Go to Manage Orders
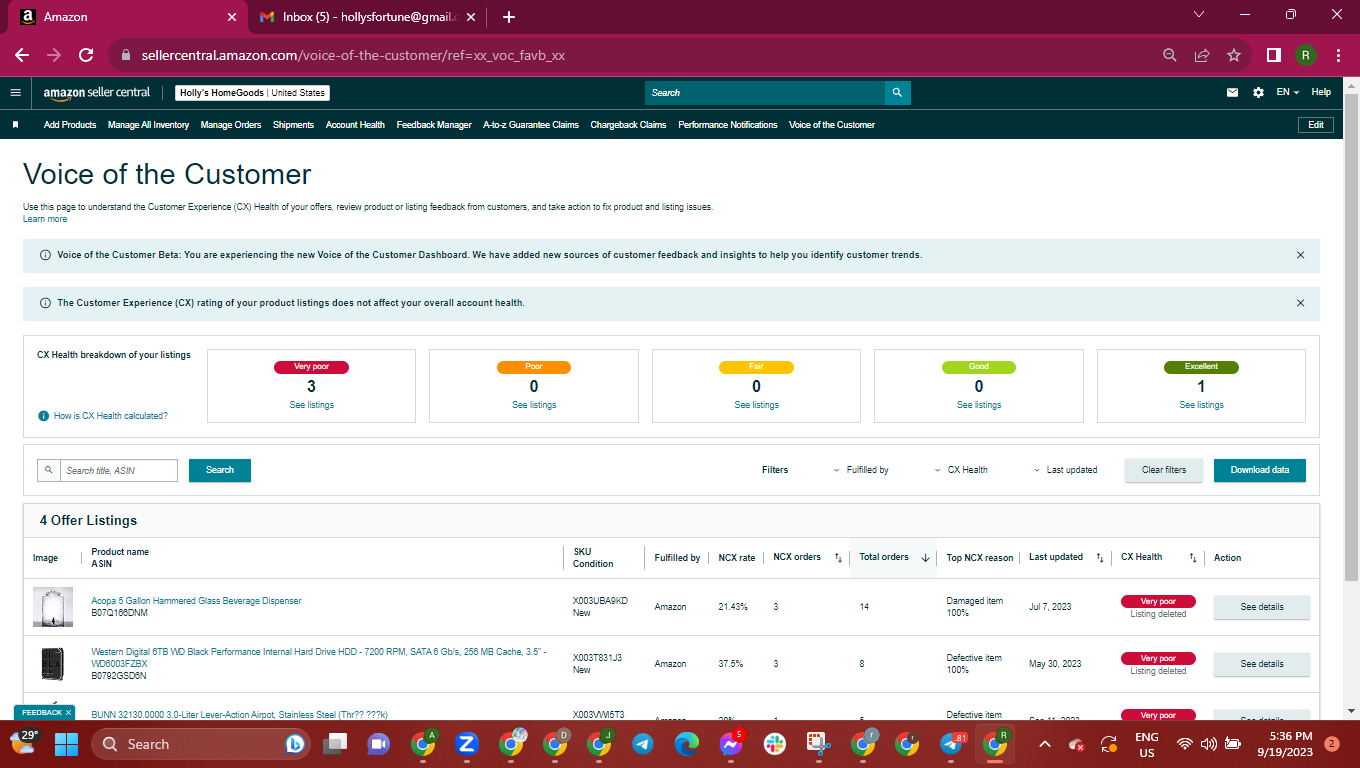 [231, 125]
